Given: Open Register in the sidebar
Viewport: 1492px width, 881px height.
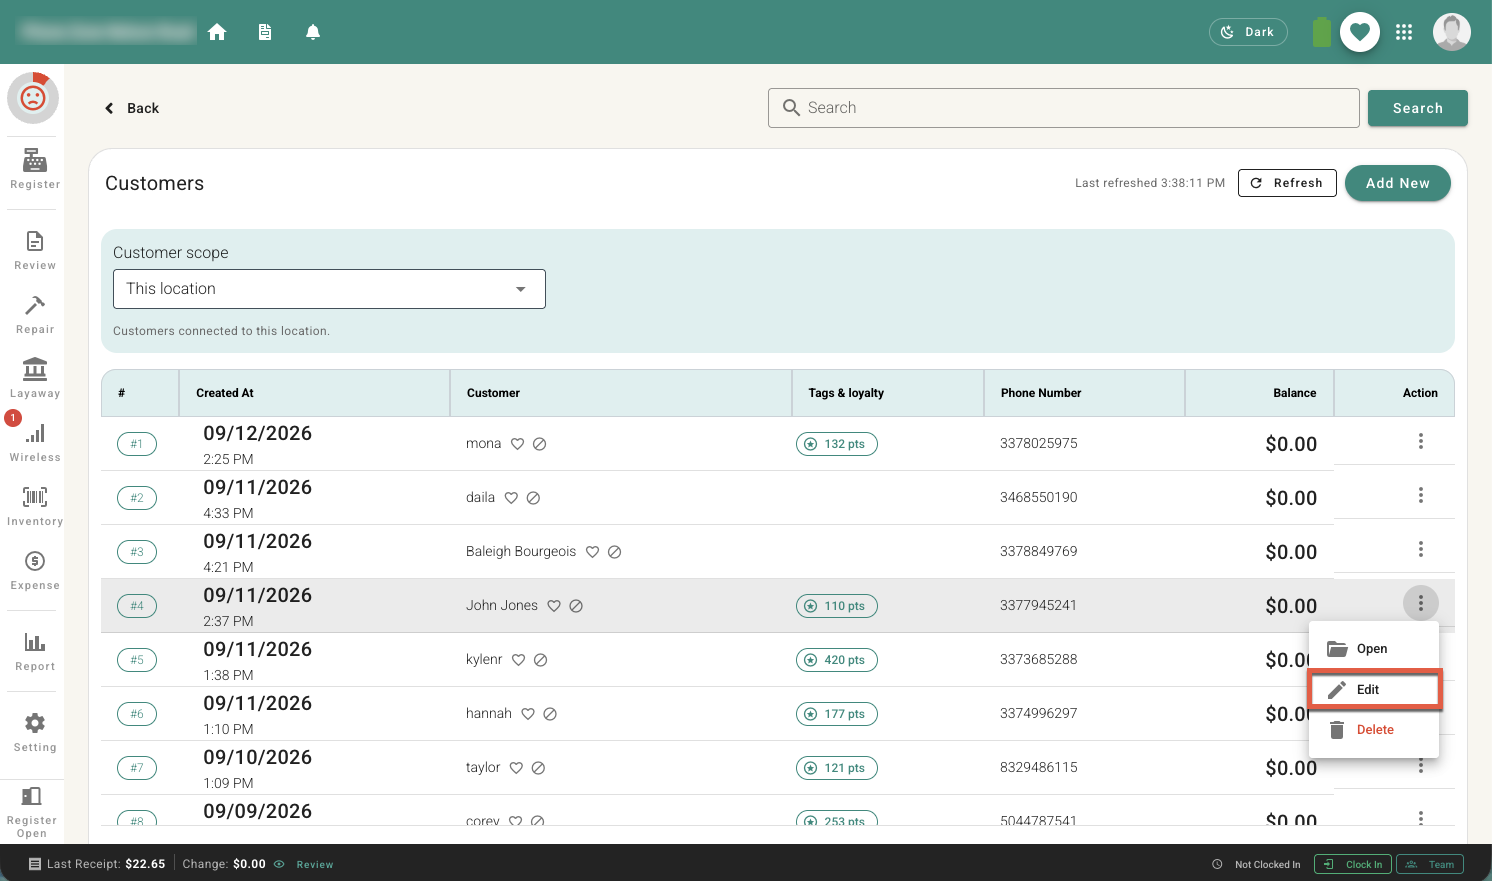Looking at the screenshot, I should pos(35,168).
